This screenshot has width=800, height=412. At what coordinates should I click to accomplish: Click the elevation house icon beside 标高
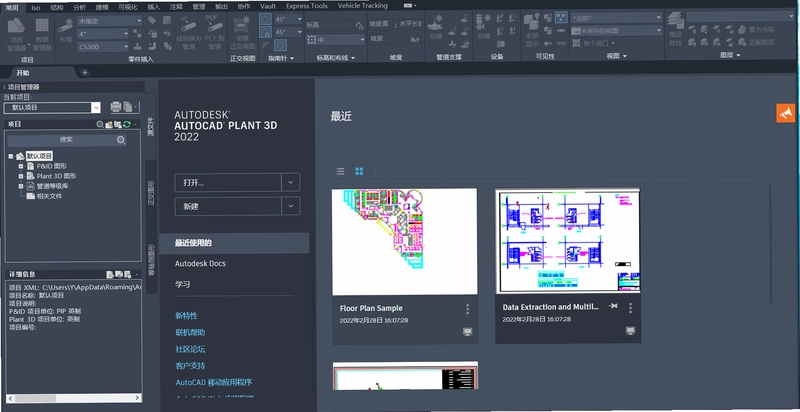click(359, 24)
